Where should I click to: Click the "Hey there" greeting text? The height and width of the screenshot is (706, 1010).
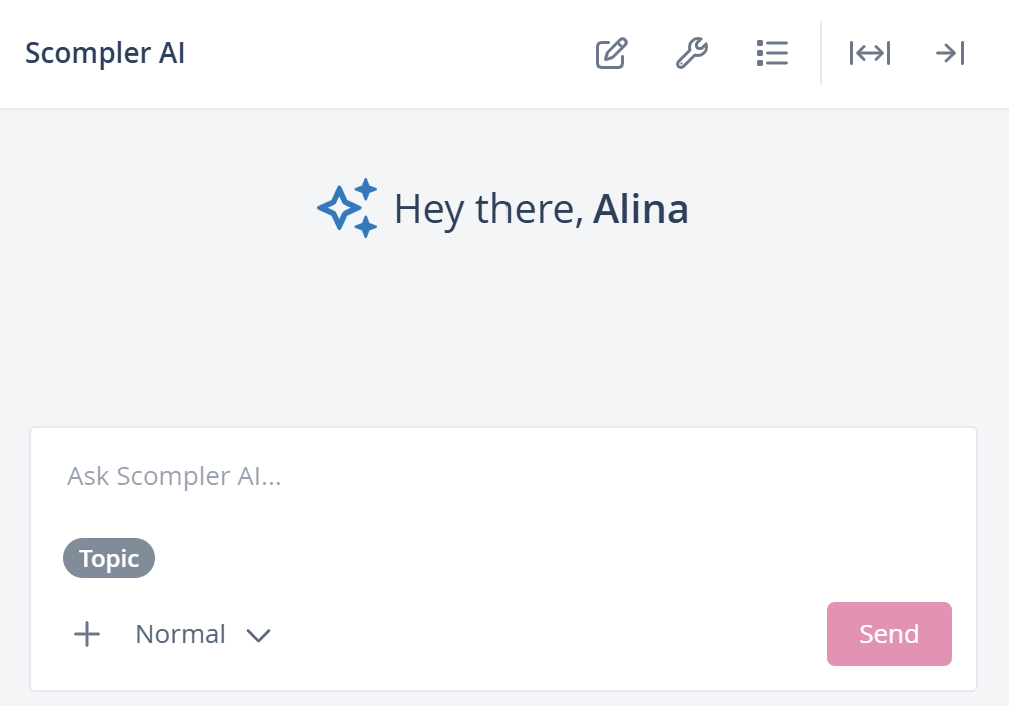point(488,209)
